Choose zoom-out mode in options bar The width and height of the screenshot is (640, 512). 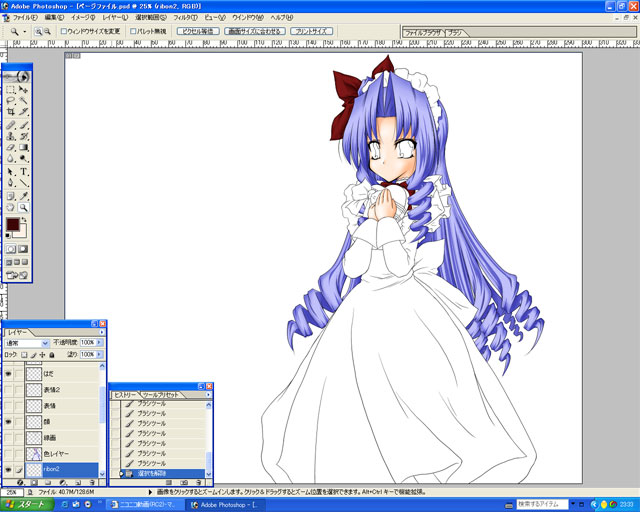point(47,31)
